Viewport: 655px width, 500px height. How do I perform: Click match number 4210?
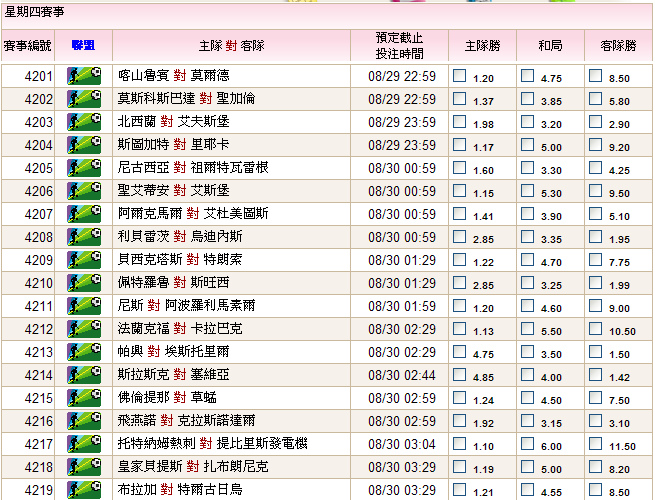click(38, 283)
